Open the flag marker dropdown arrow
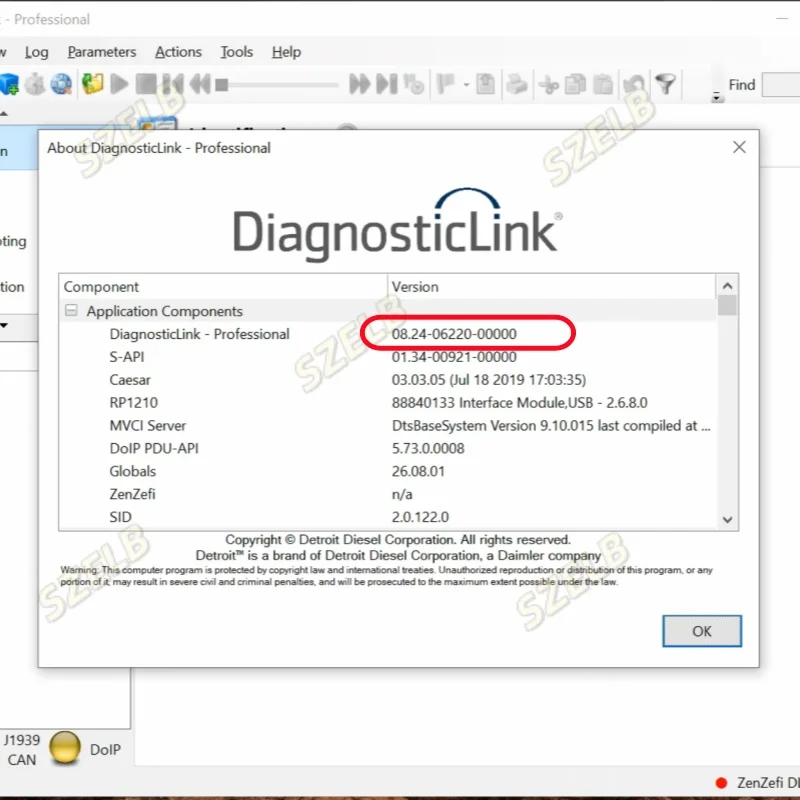The height and width of the screenshot is (800, 800). [466, 85]
